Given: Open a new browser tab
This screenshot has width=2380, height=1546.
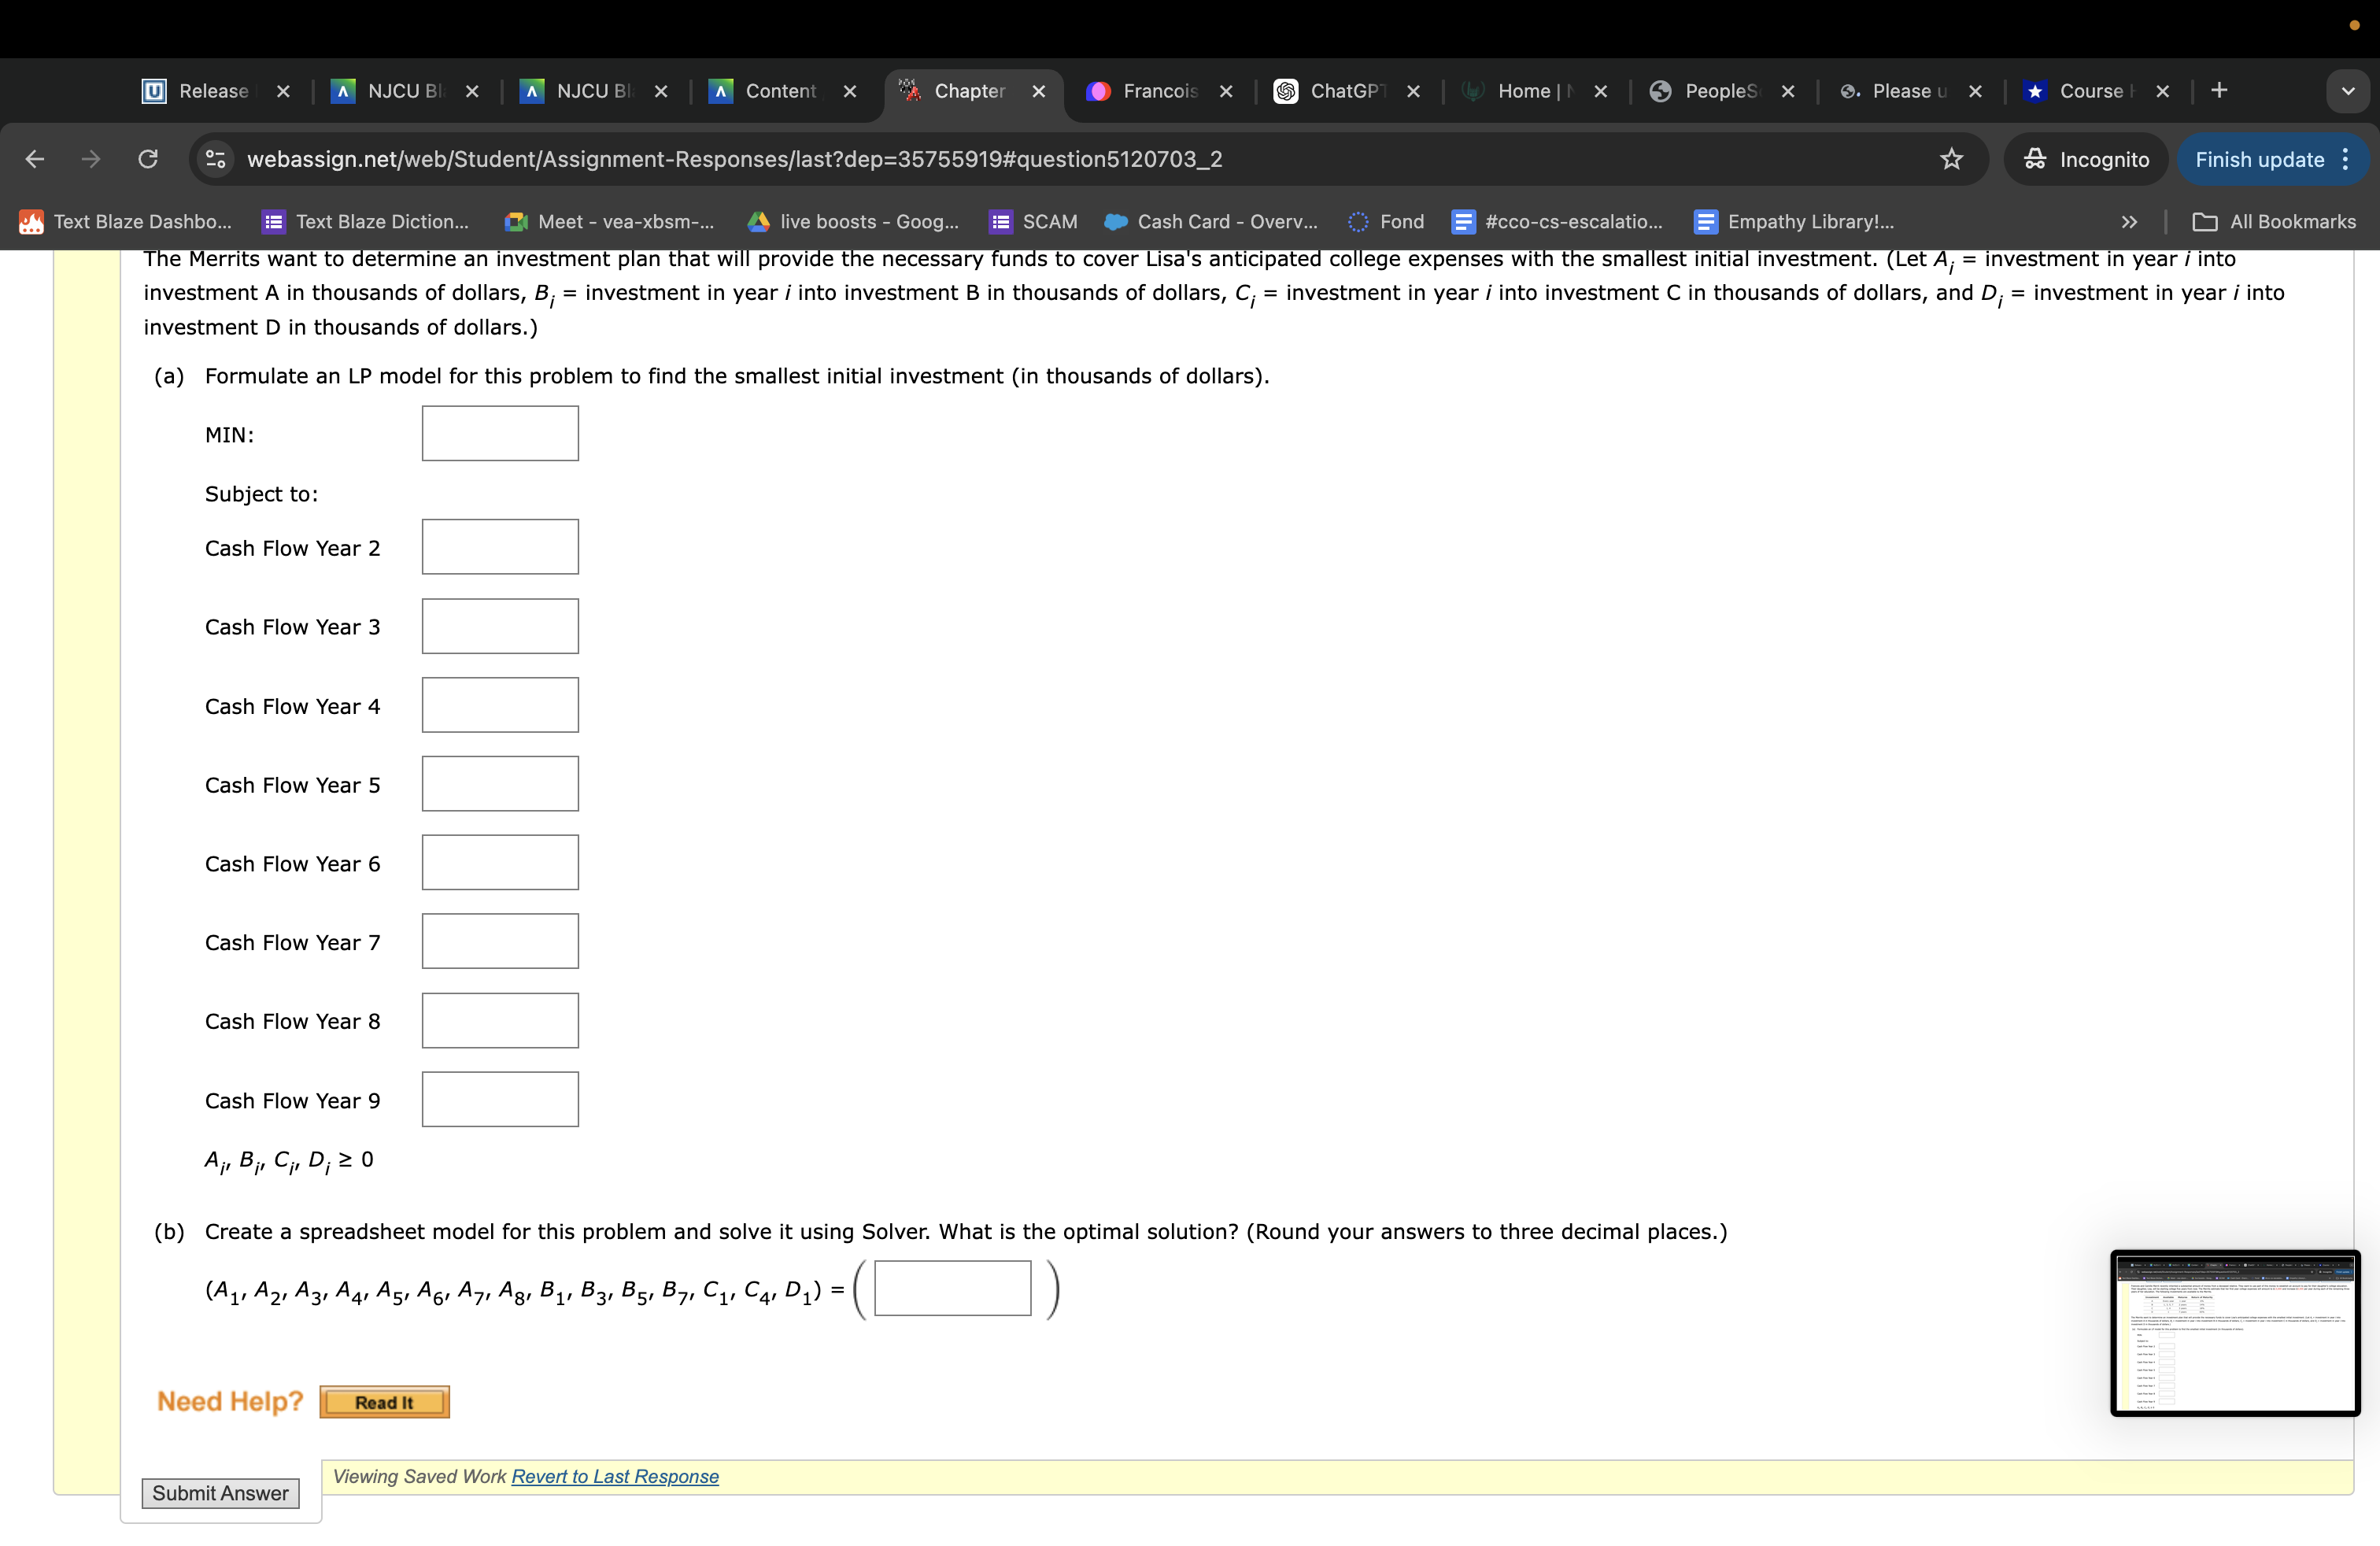Looking at the screenshot, I should point(2219,91).
